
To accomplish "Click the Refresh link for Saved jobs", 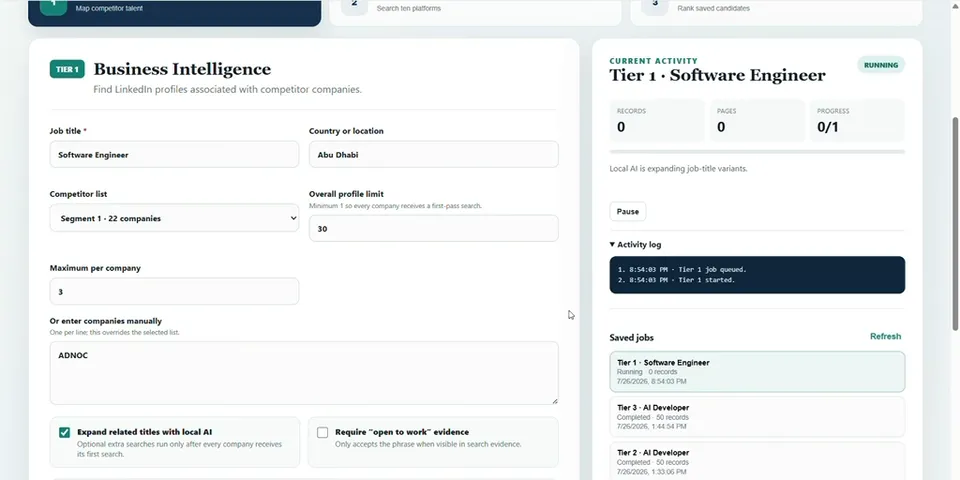I will click(885, 336).
